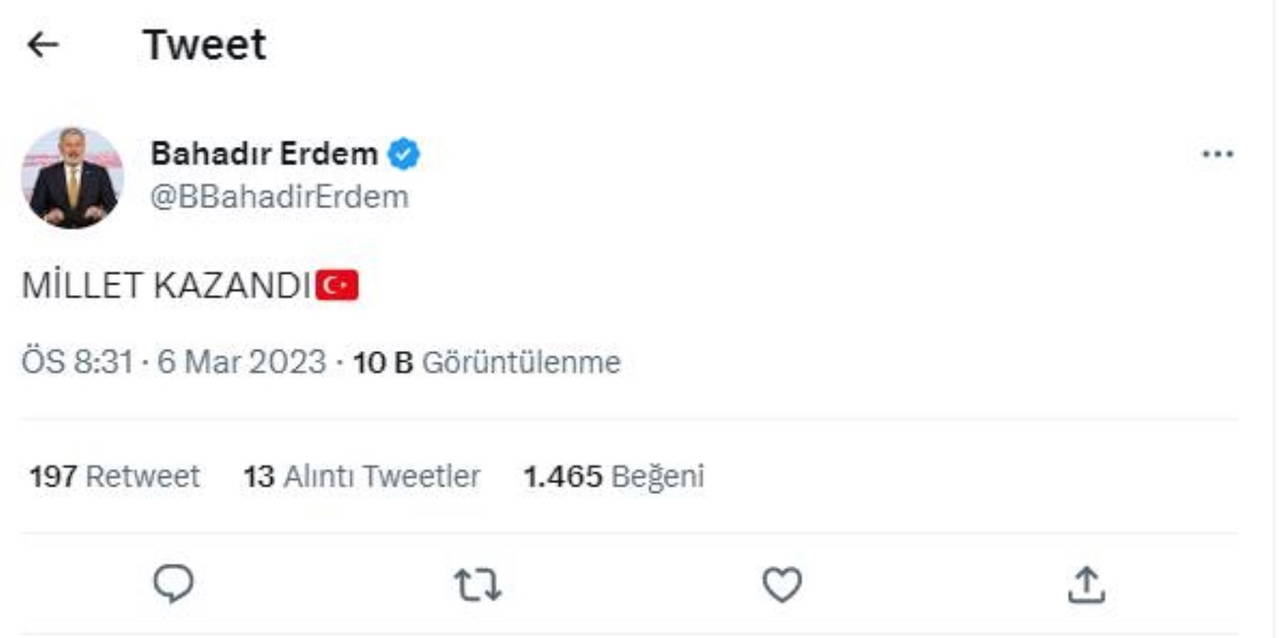1280x638 pixels.
Task: Click the Tweet page heading
Action: 204,45
